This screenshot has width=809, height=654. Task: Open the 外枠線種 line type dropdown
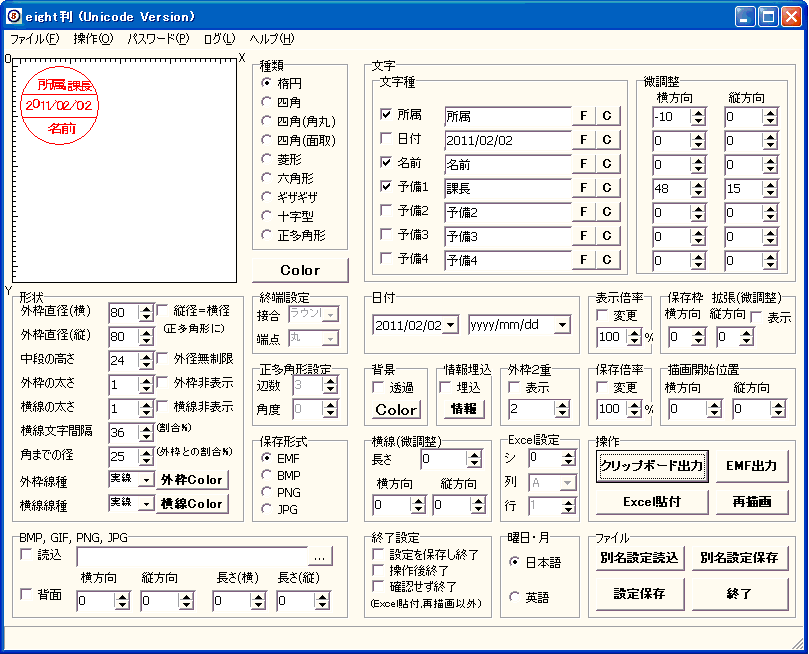click(x=147, y=480)
